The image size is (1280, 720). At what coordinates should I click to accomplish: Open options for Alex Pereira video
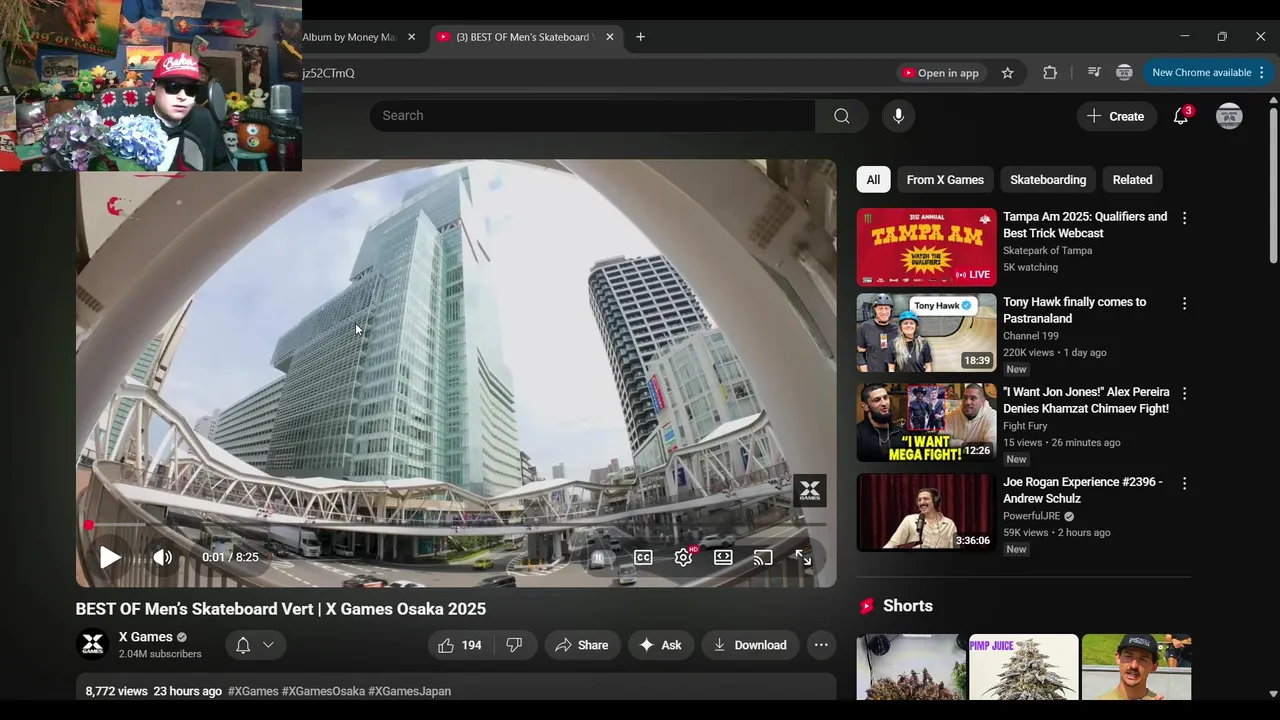click(1184, 393)
